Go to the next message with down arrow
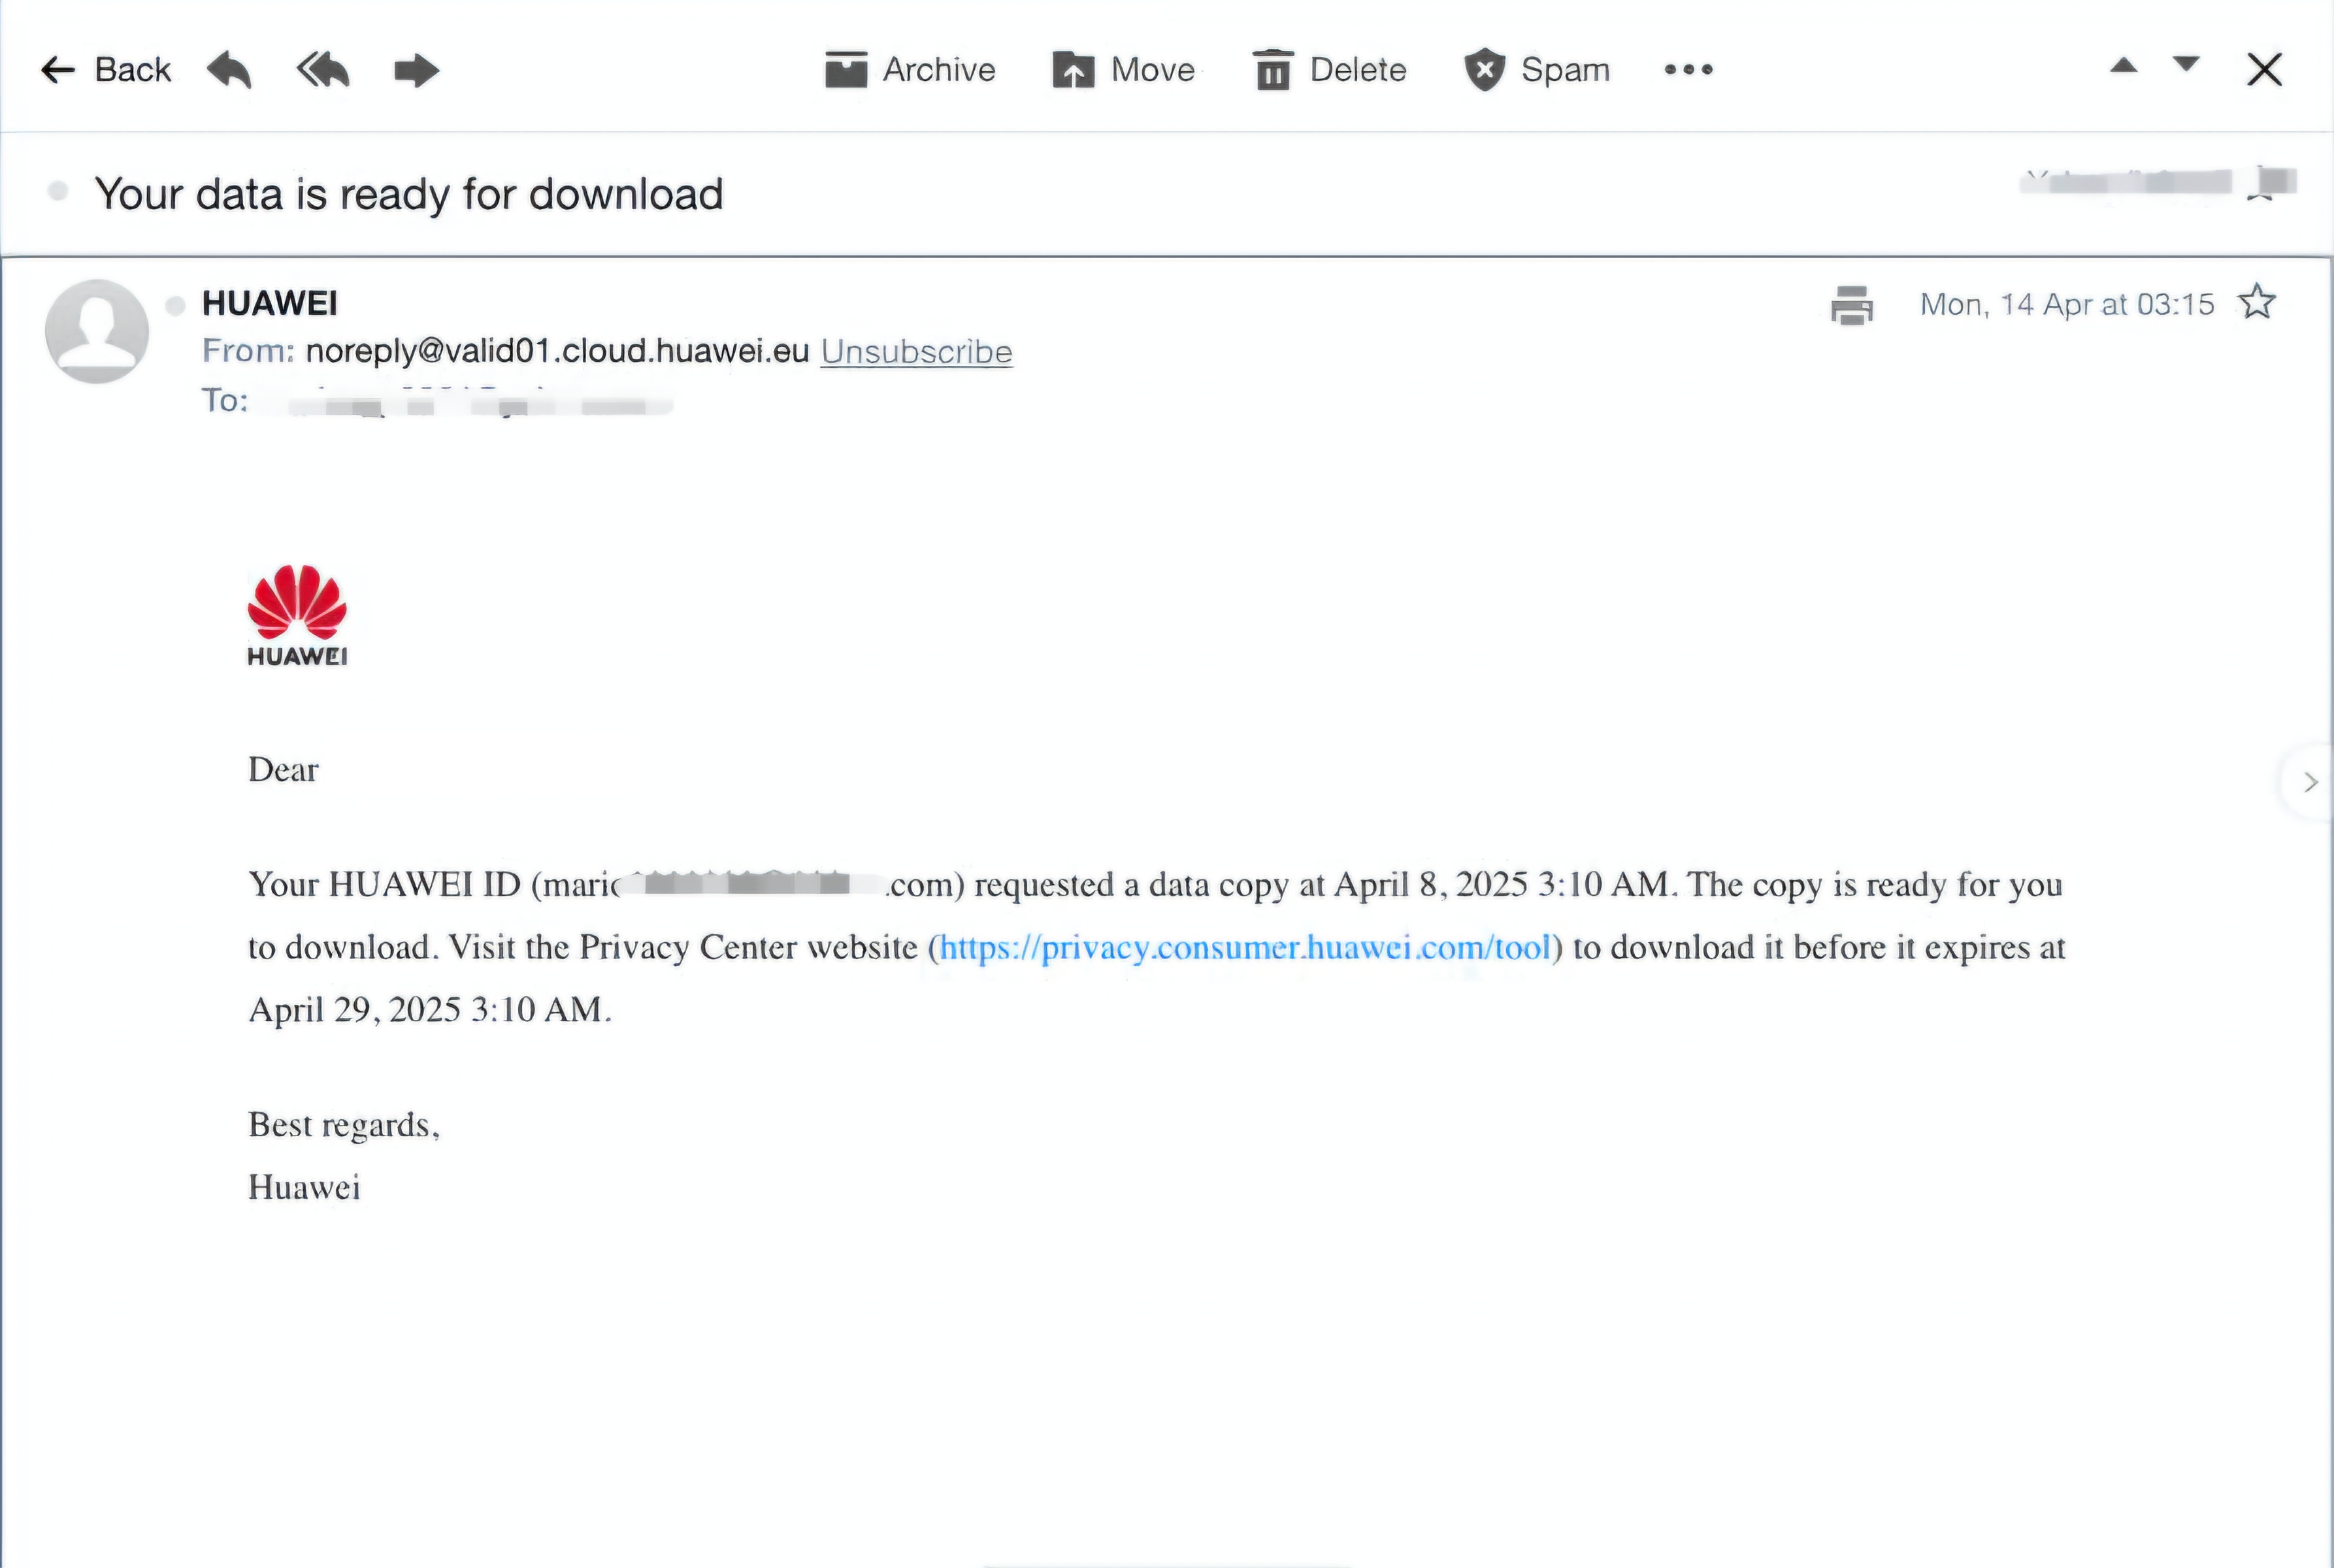The height and width of the screenshot is (1568, 2334). pyautogui.click(x=2187, y=64)
